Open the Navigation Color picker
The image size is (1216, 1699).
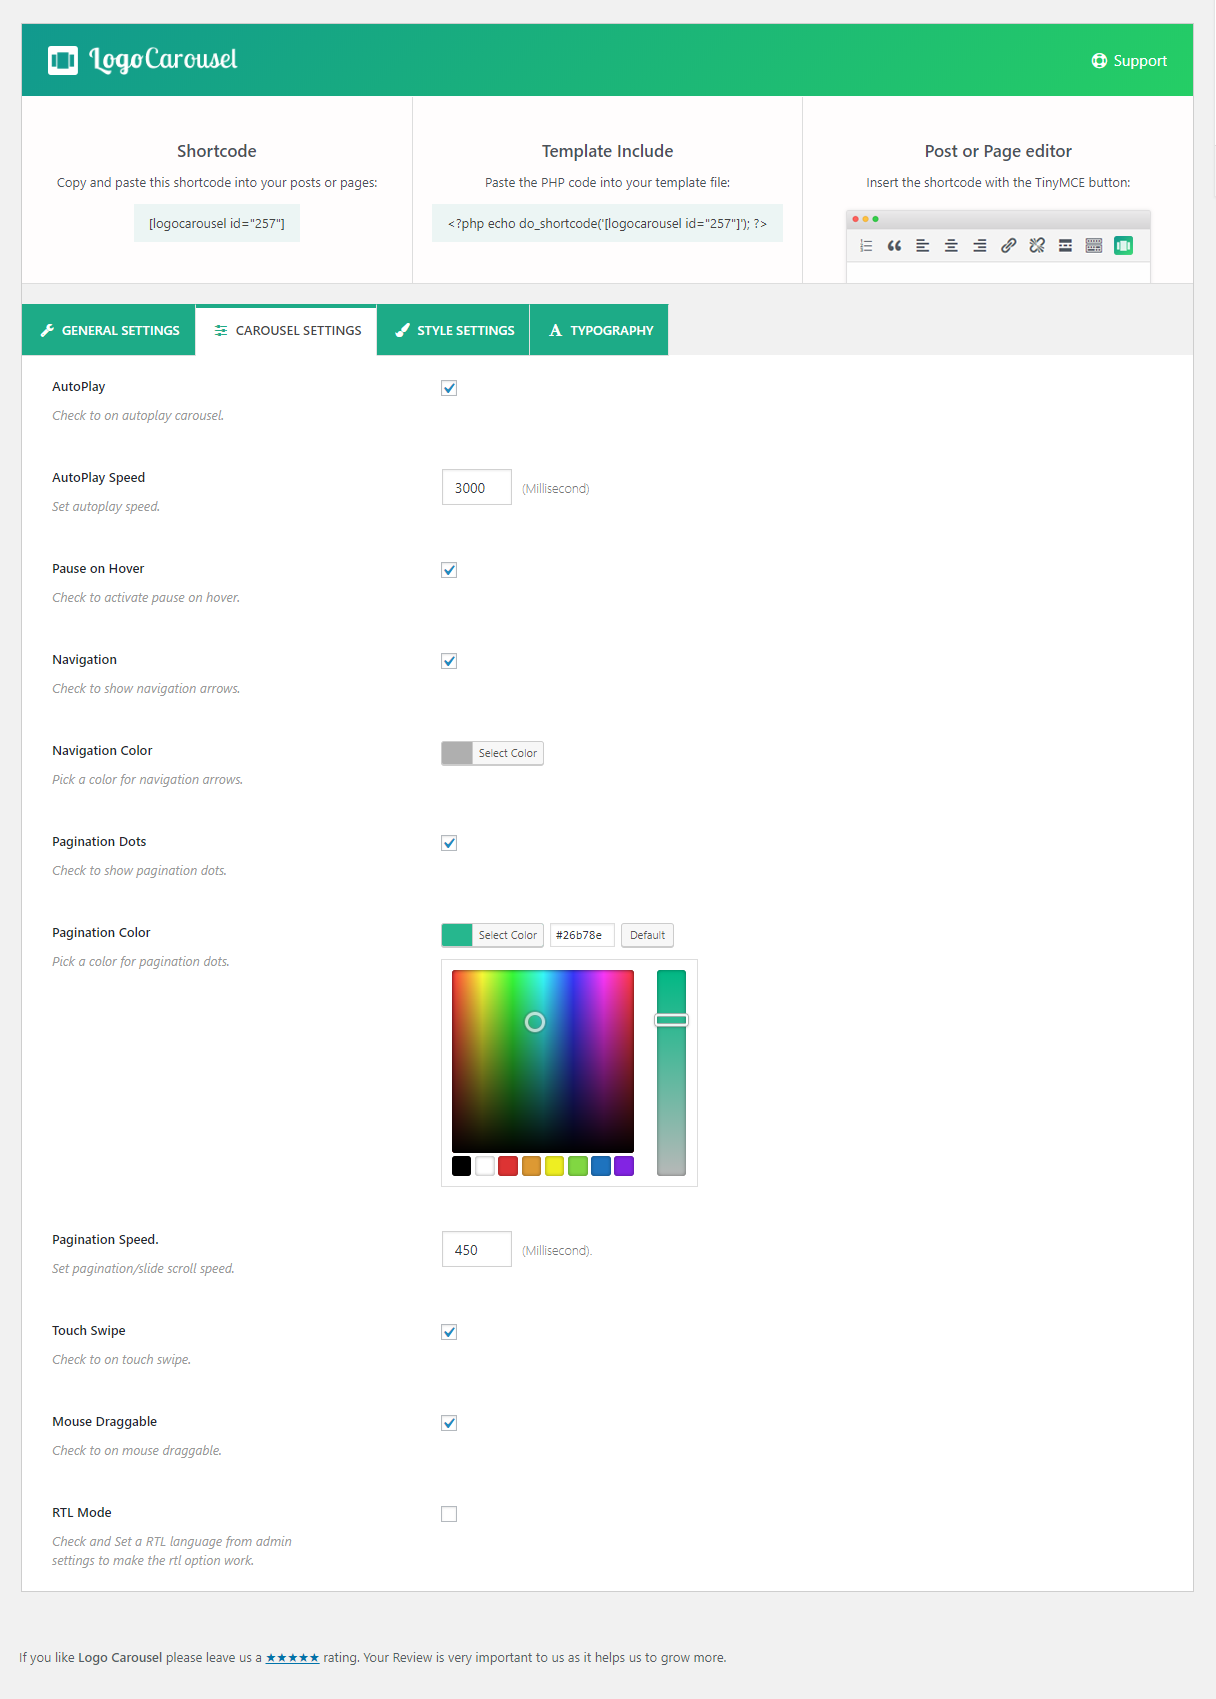[492, 753]
